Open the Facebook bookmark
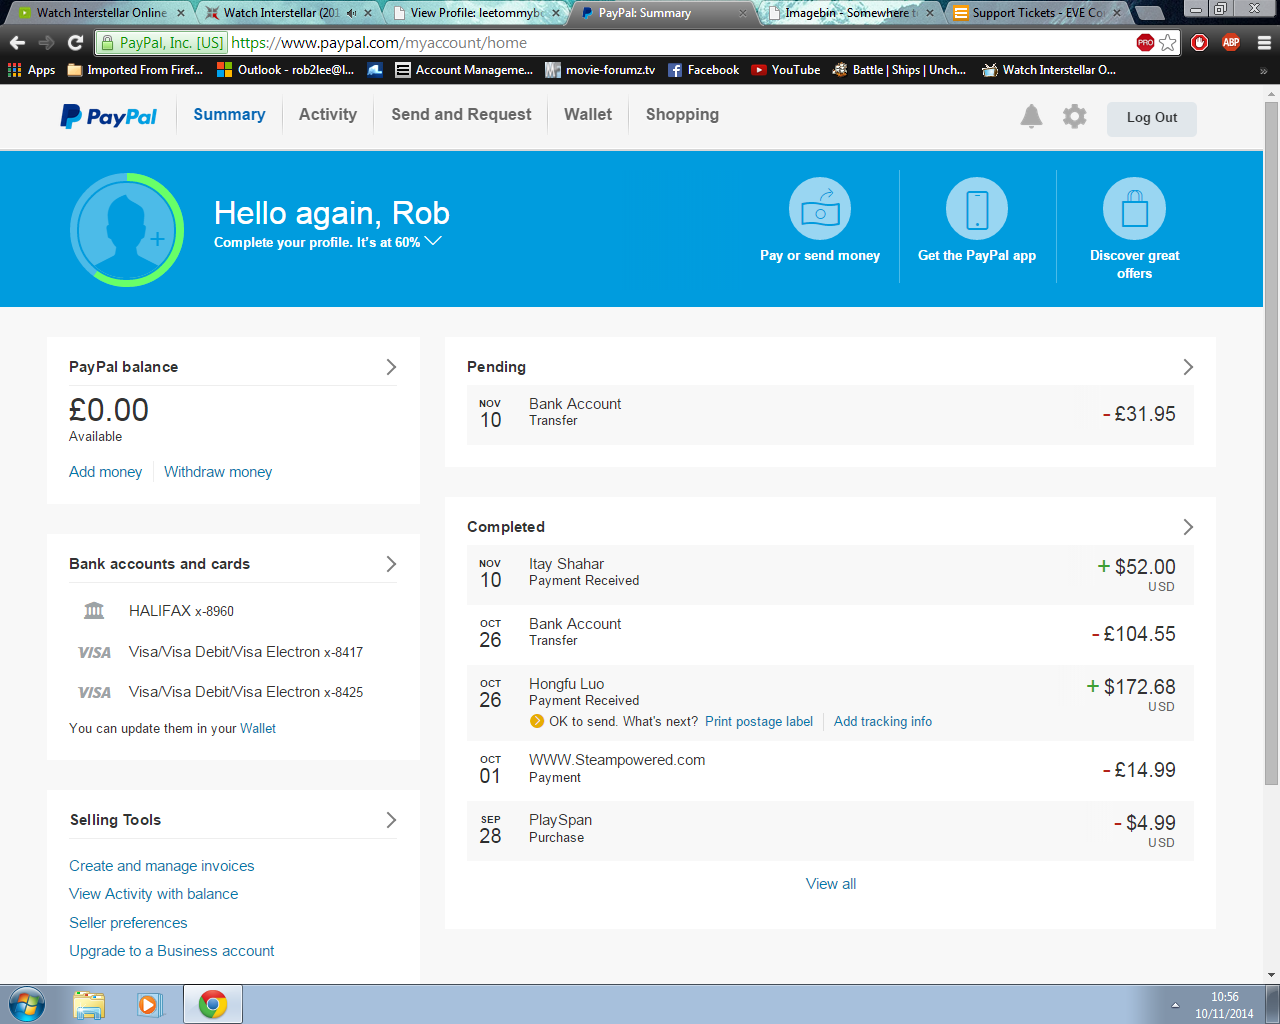This screenshot has height=1024, width=1280. [x=703, y=70]
